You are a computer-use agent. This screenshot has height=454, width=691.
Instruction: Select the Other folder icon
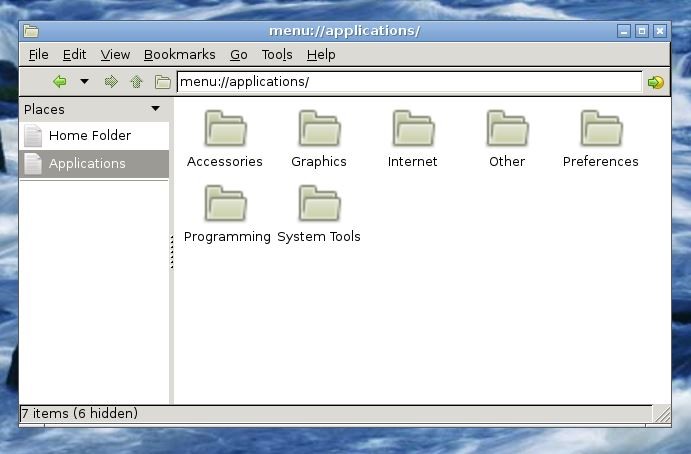tap(507, 128)
